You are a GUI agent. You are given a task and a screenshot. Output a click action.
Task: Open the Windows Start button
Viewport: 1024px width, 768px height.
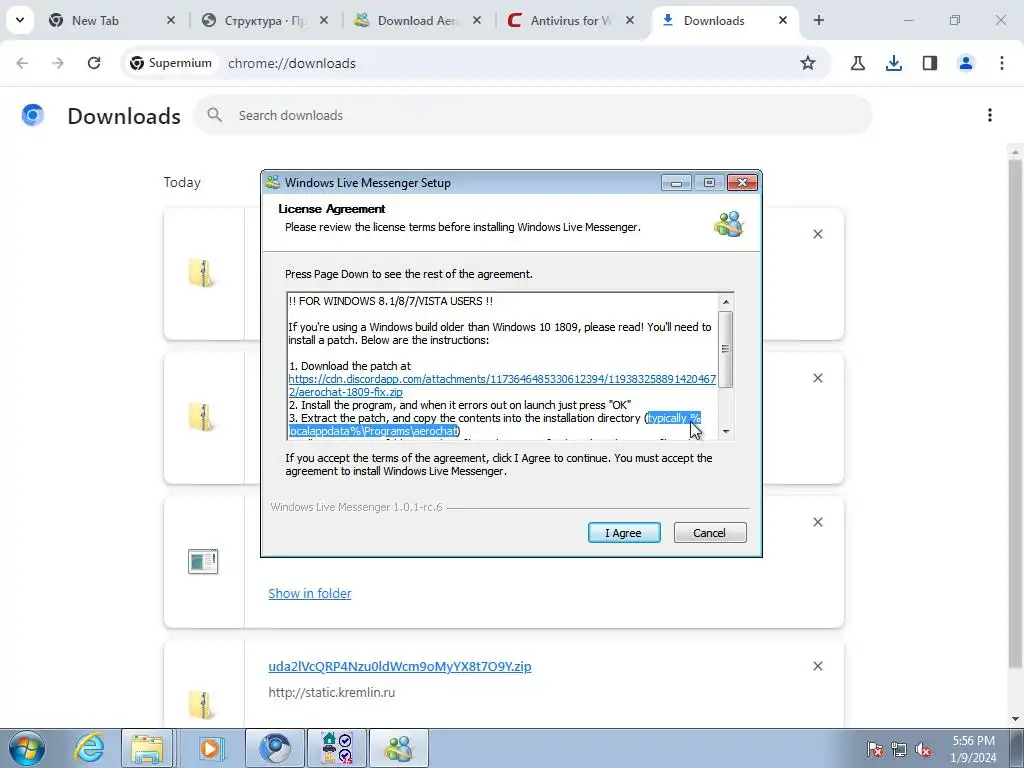pyautogui.click(x=26, y=748)
